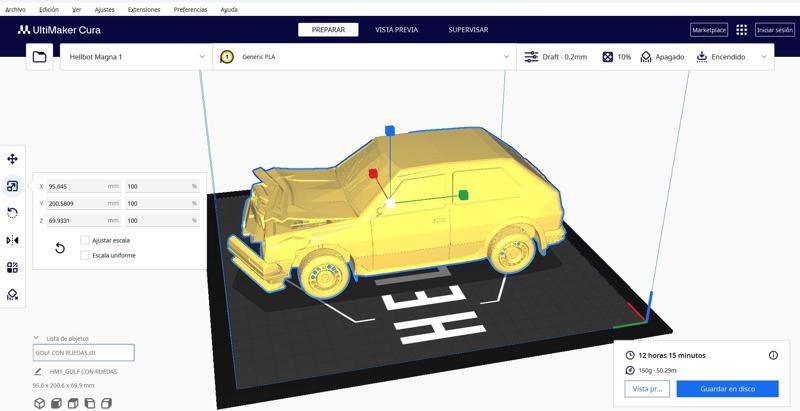Open the Archivo menu

[15, 10]
